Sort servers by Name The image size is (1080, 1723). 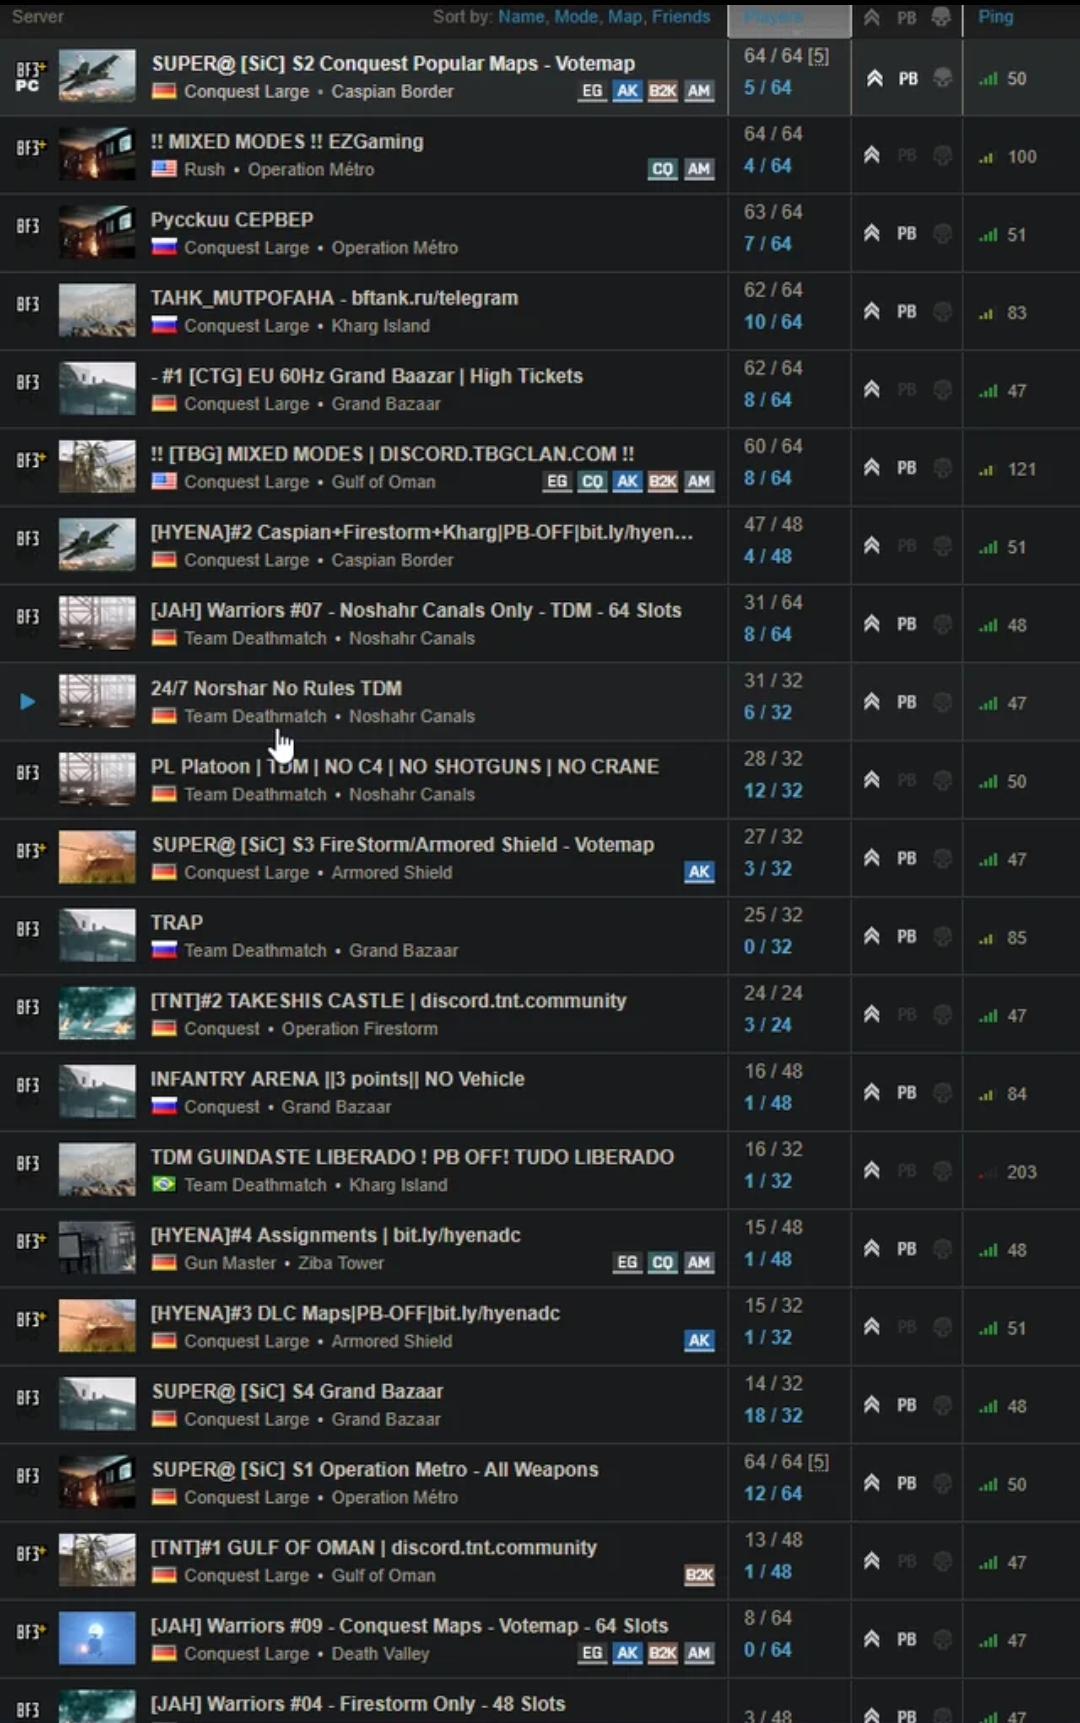(x=521, y=17)
